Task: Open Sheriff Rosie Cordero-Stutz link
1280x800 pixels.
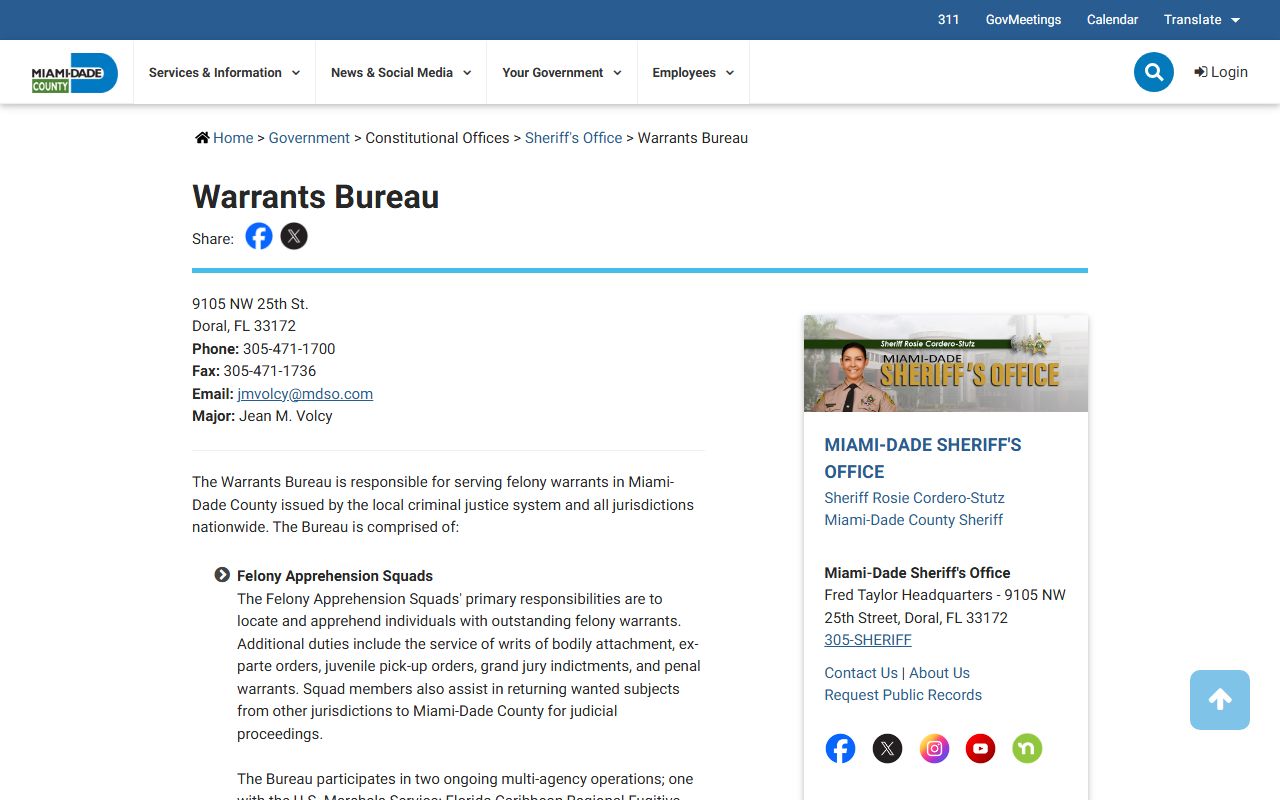Action: [x=914, y=498]
